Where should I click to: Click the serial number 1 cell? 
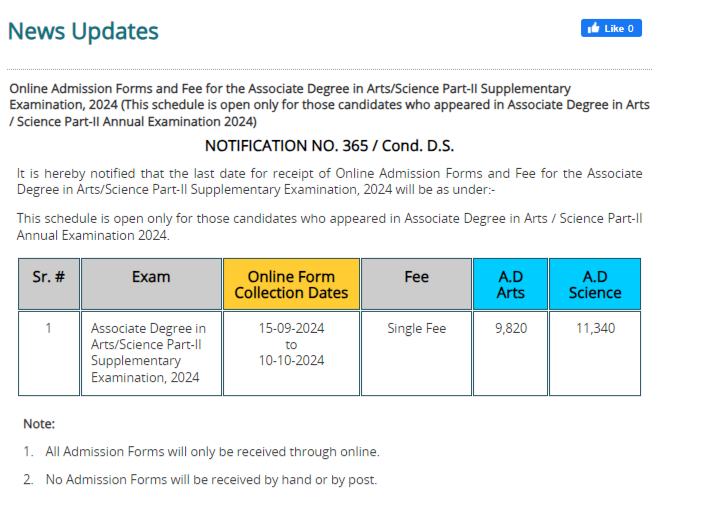48,328
